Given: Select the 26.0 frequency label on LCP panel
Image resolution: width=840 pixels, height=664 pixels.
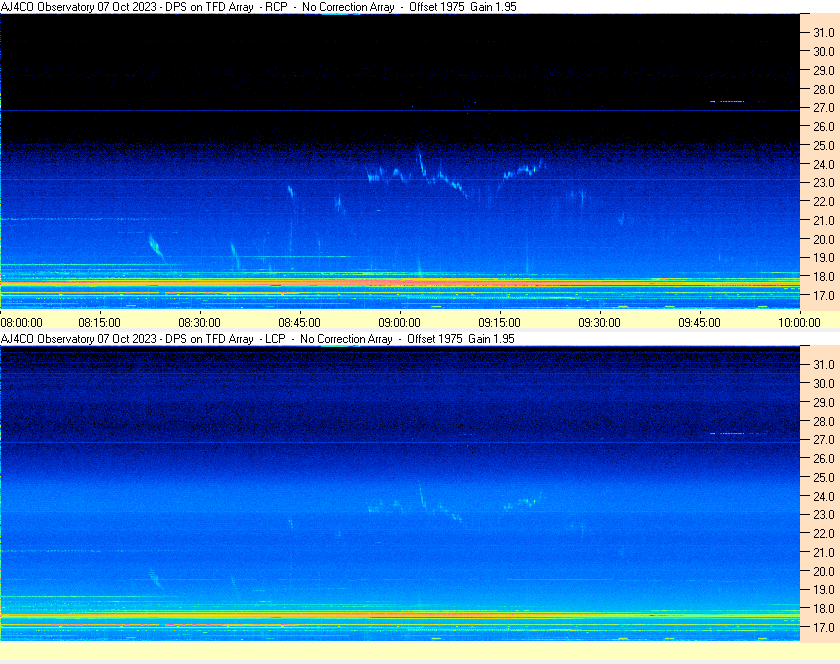Looking at the screenshot, I should [x=824, y=458].
